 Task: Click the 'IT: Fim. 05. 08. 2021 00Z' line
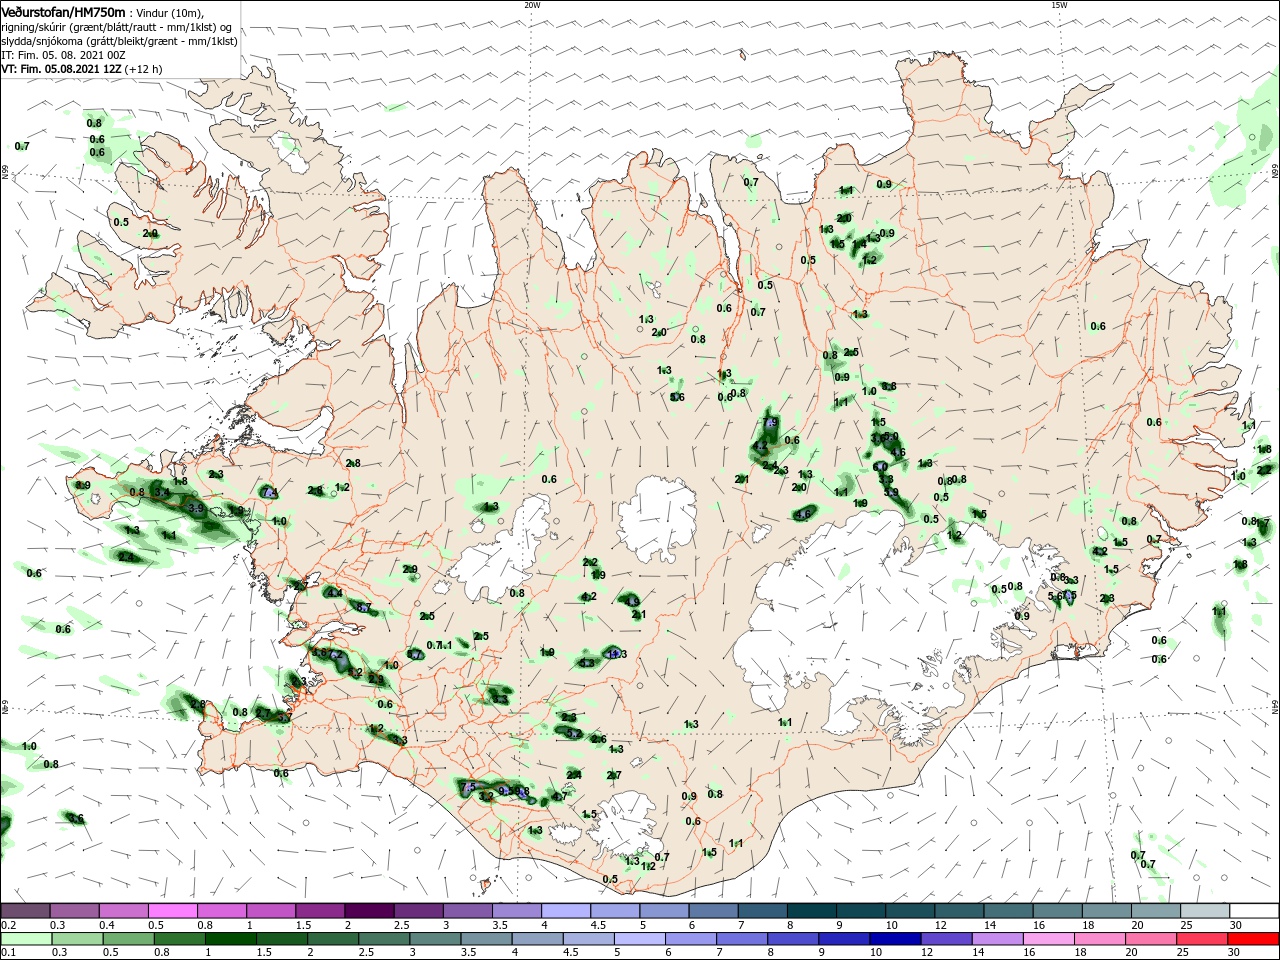click(x=64, y=55)
